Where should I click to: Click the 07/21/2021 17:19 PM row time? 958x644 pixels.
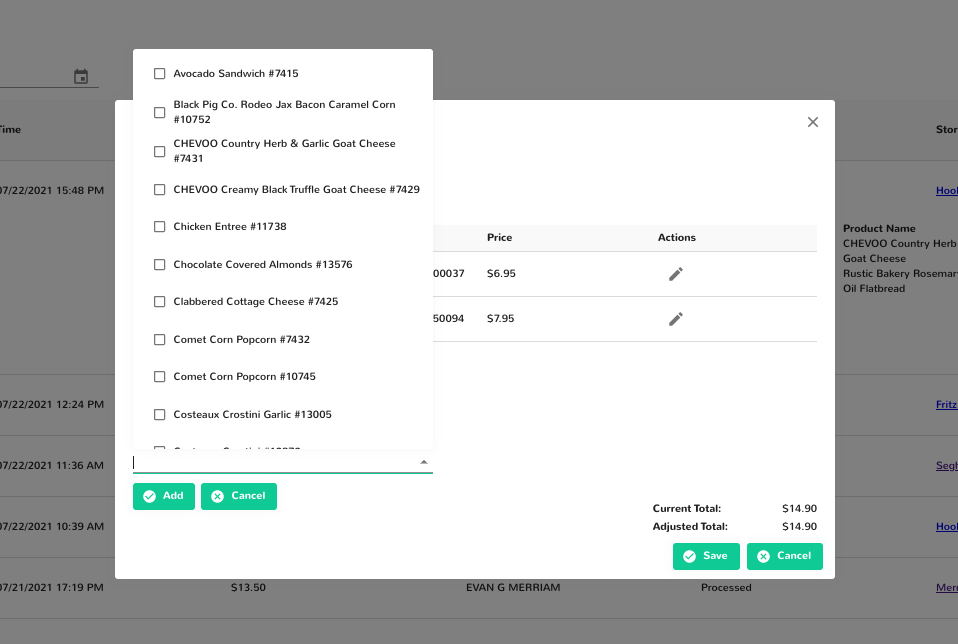point(51,588)
